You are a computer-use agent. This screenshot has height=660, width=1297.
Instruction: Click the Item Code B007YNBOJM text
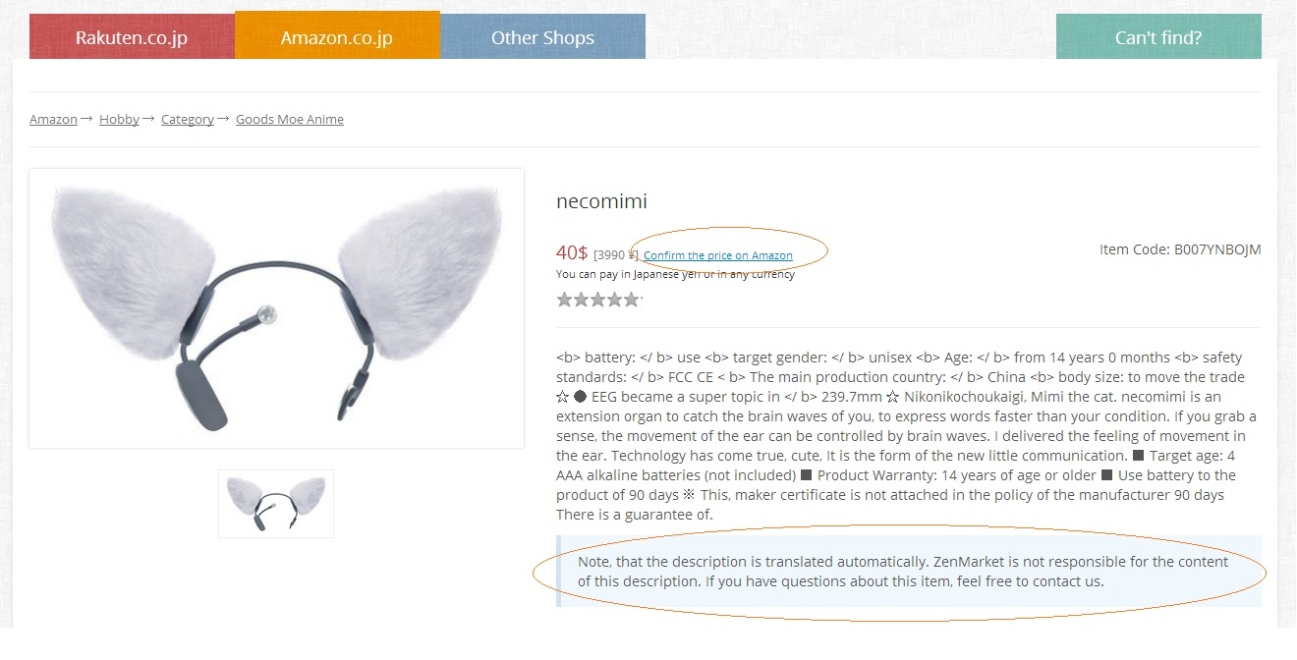pyautogui.click(x=1180, y=249)
